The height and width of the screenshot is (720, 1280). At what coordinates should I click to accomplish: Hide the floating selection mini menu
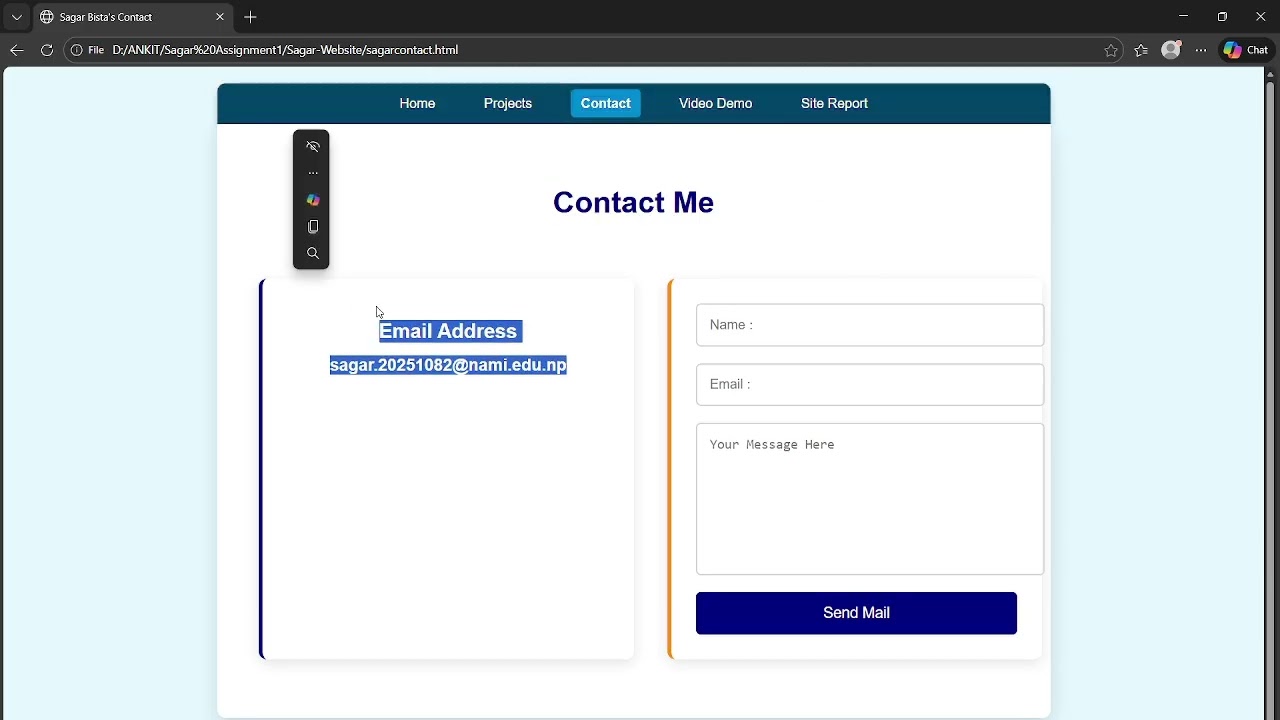[x=312, y=146]
